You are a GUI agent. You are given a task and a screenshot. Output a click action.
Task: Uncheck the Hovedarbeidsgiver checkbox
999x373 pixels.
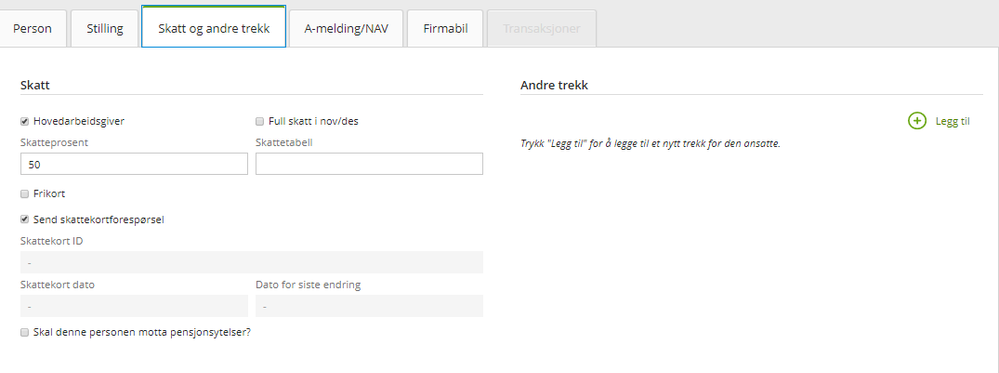[x=25, y=121]
